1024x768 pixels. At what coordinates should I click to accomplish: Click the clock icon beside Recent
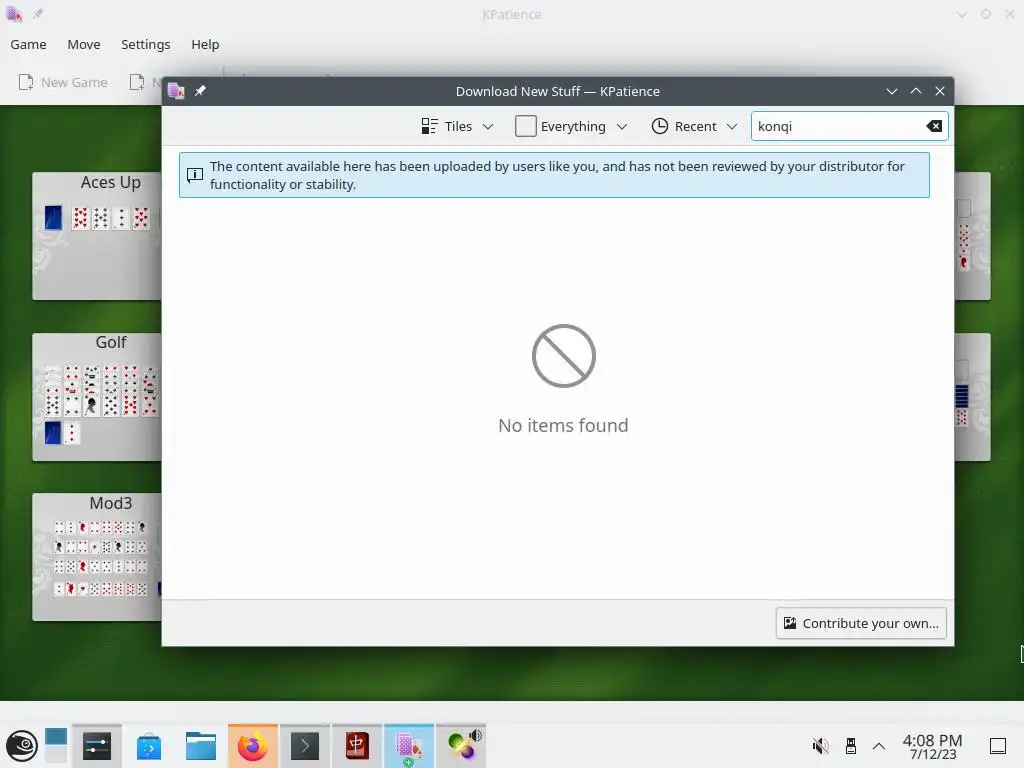[x=660, y=126]
